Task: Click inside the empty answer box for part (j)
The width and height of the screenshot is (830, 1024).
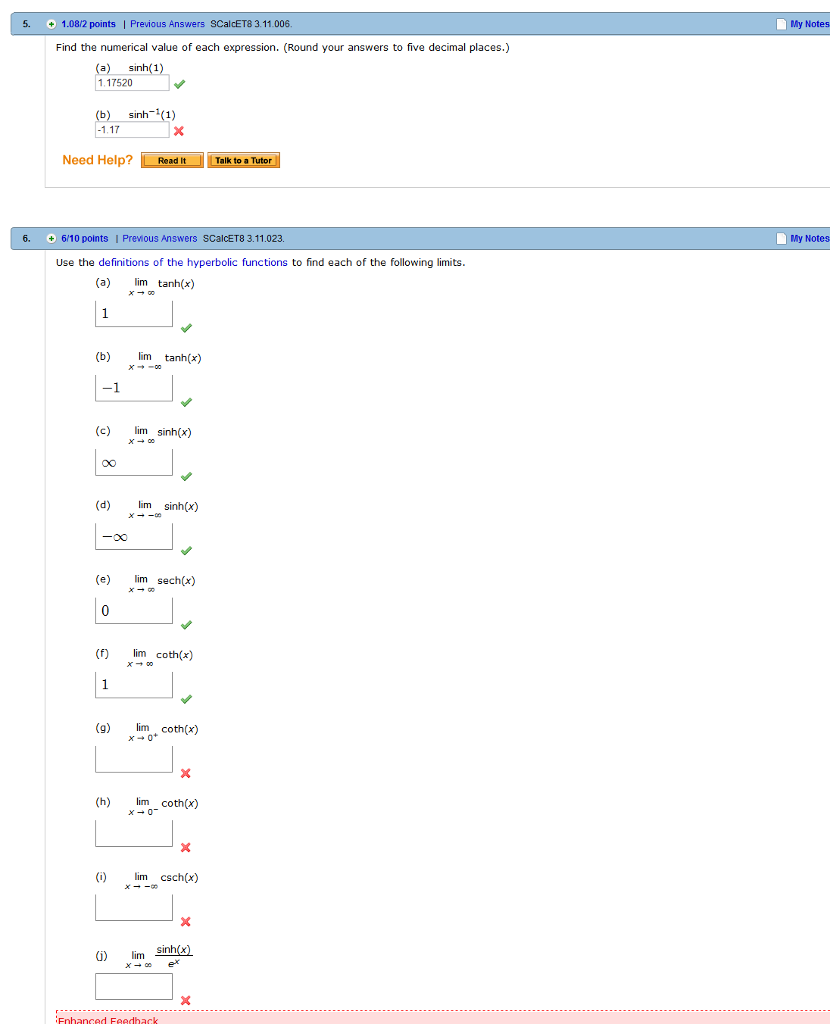Action: coord(133,985)
